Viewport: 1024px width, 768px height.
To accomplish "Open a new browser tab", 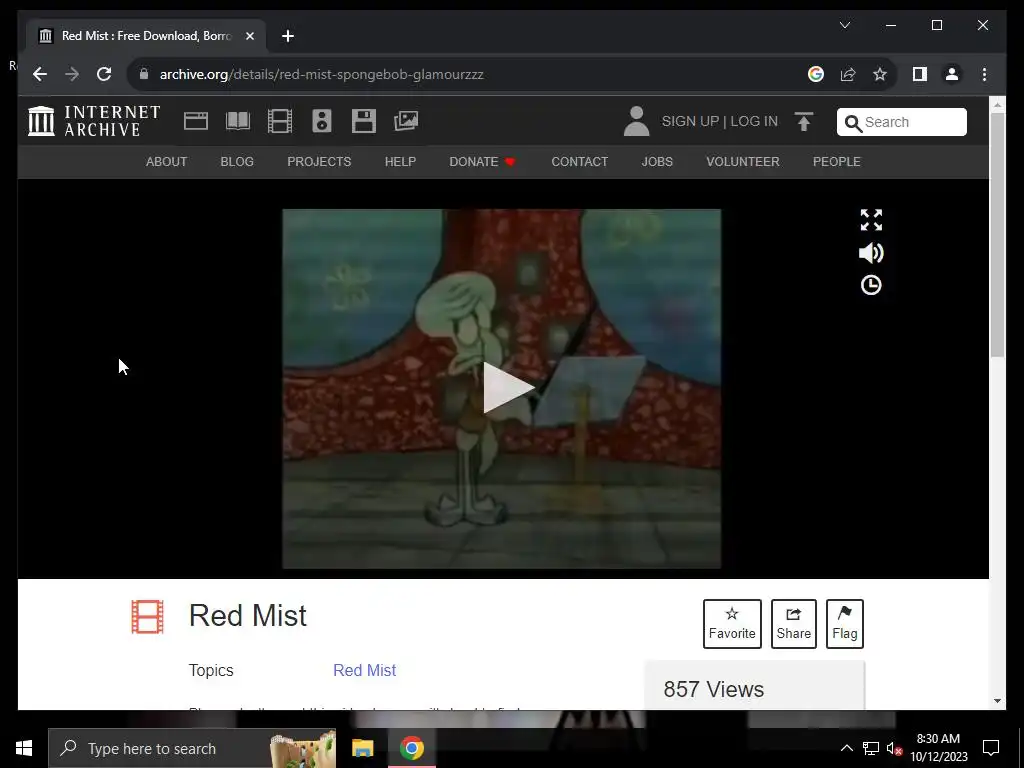I will [x=288, y=36].
